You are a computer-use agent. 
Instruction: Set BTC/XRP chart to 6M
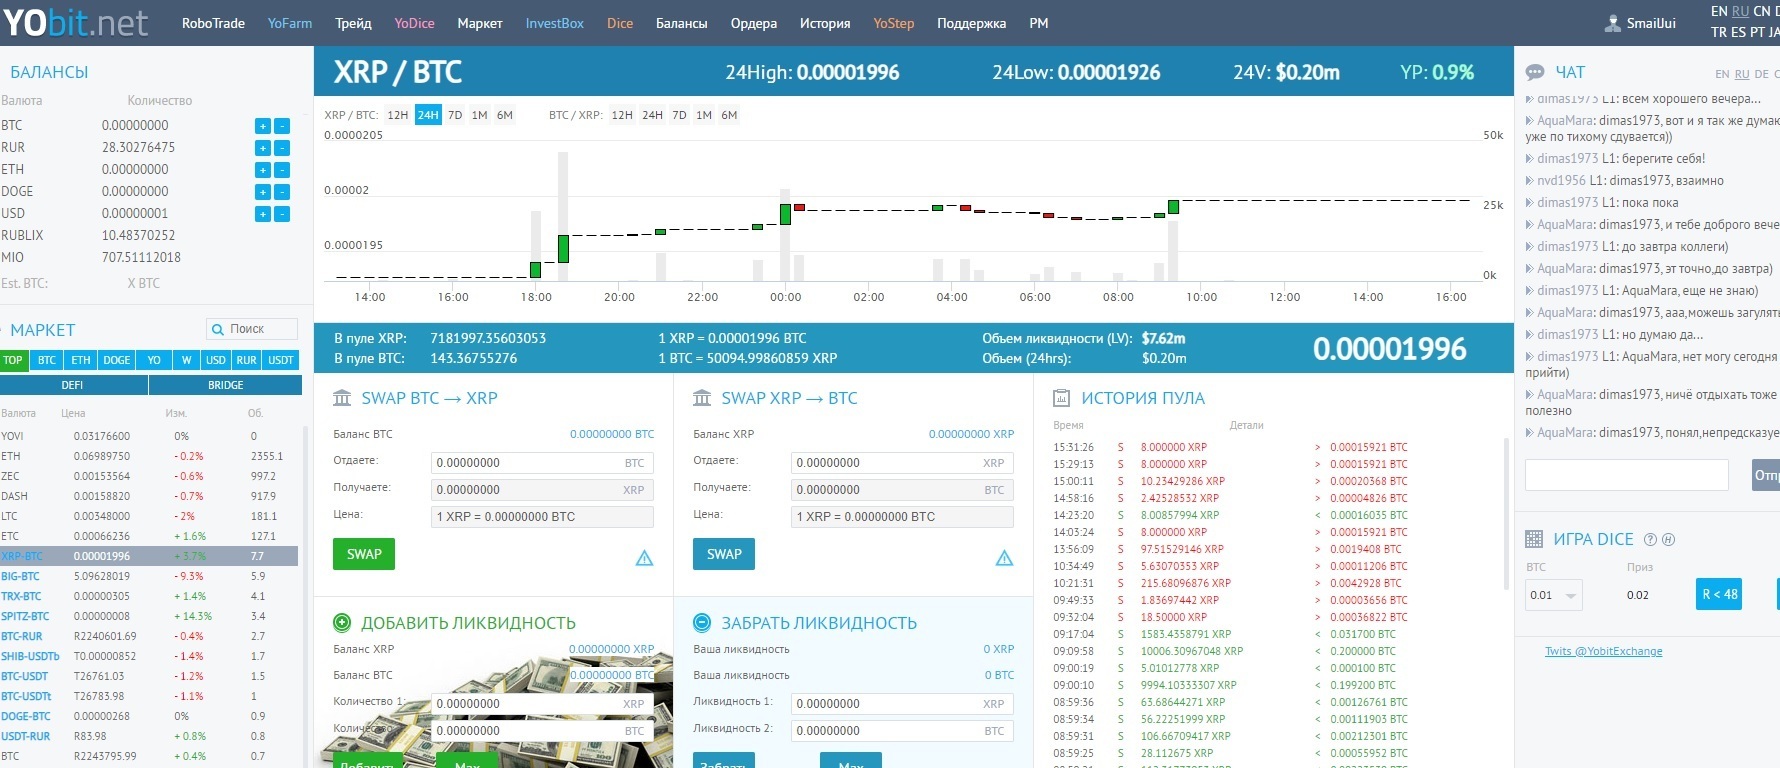coord(730,115)
